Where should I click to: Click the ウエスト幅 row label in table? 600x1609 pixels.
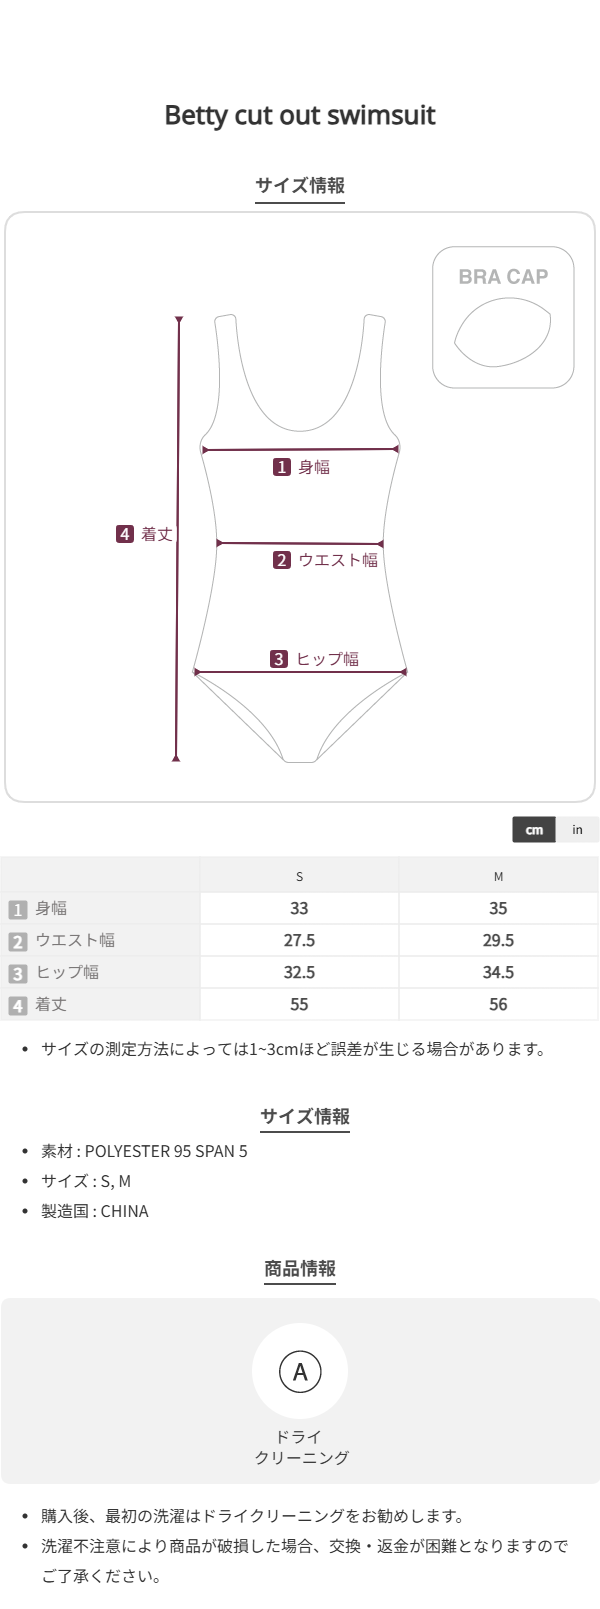[75, 941]
